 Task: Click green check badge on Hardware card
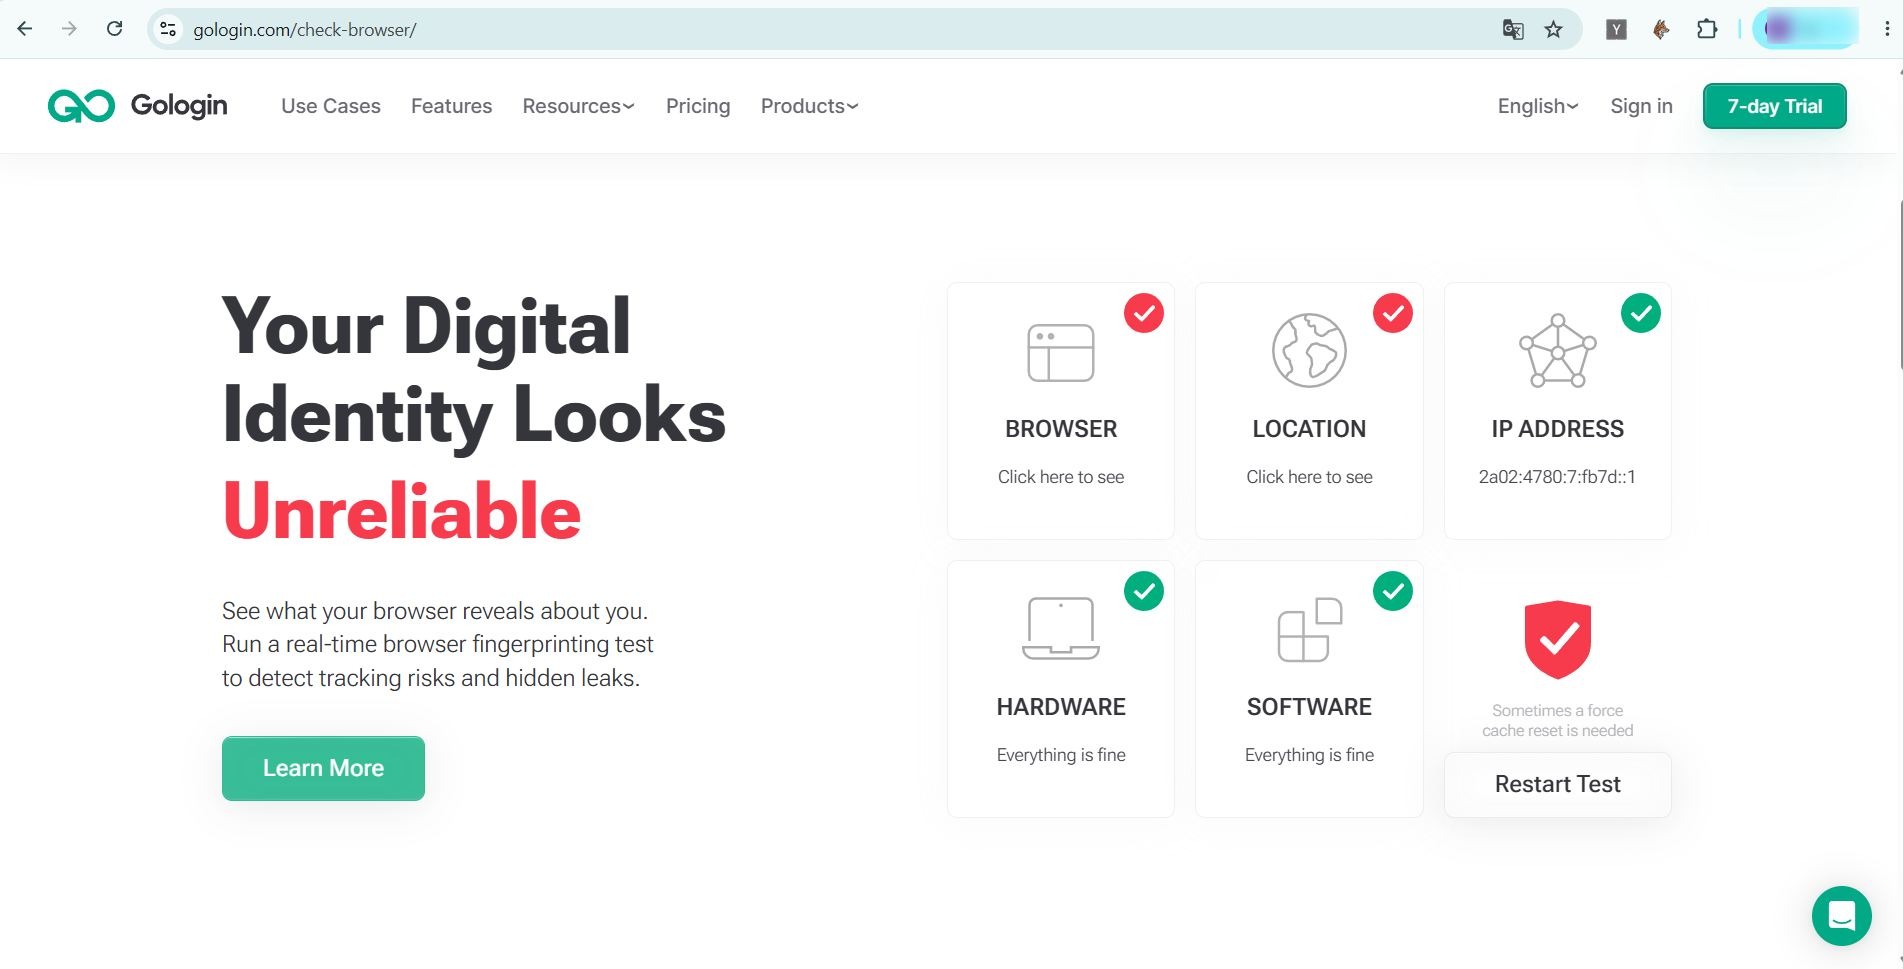tap(1144, 591)
